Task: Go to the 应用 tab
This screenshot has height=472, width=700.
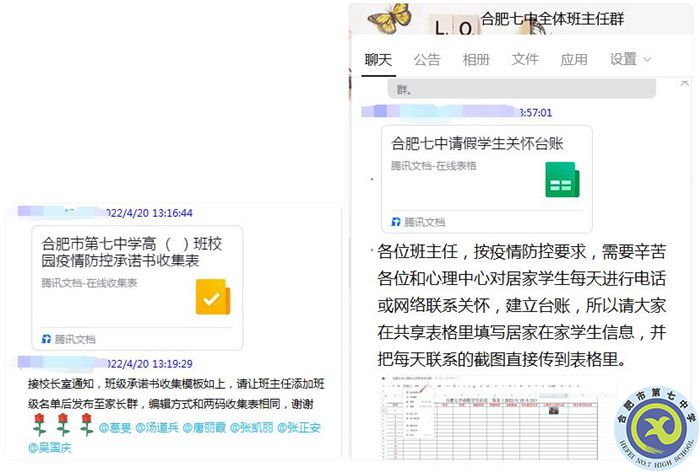Action: (x=574, y=59)
